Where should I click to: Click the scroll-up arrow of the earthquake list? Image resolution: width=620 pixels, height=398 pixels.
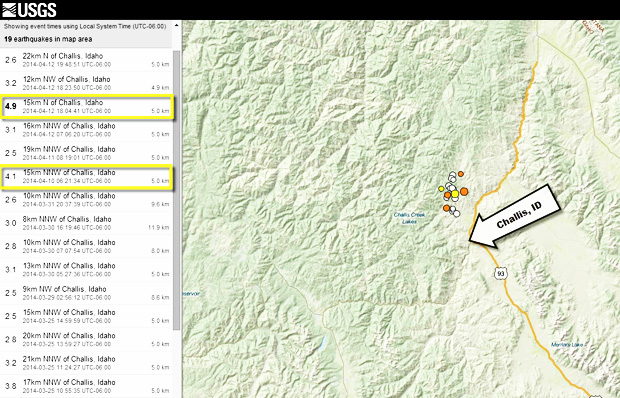pyautogui.click(x=176, y=26)
